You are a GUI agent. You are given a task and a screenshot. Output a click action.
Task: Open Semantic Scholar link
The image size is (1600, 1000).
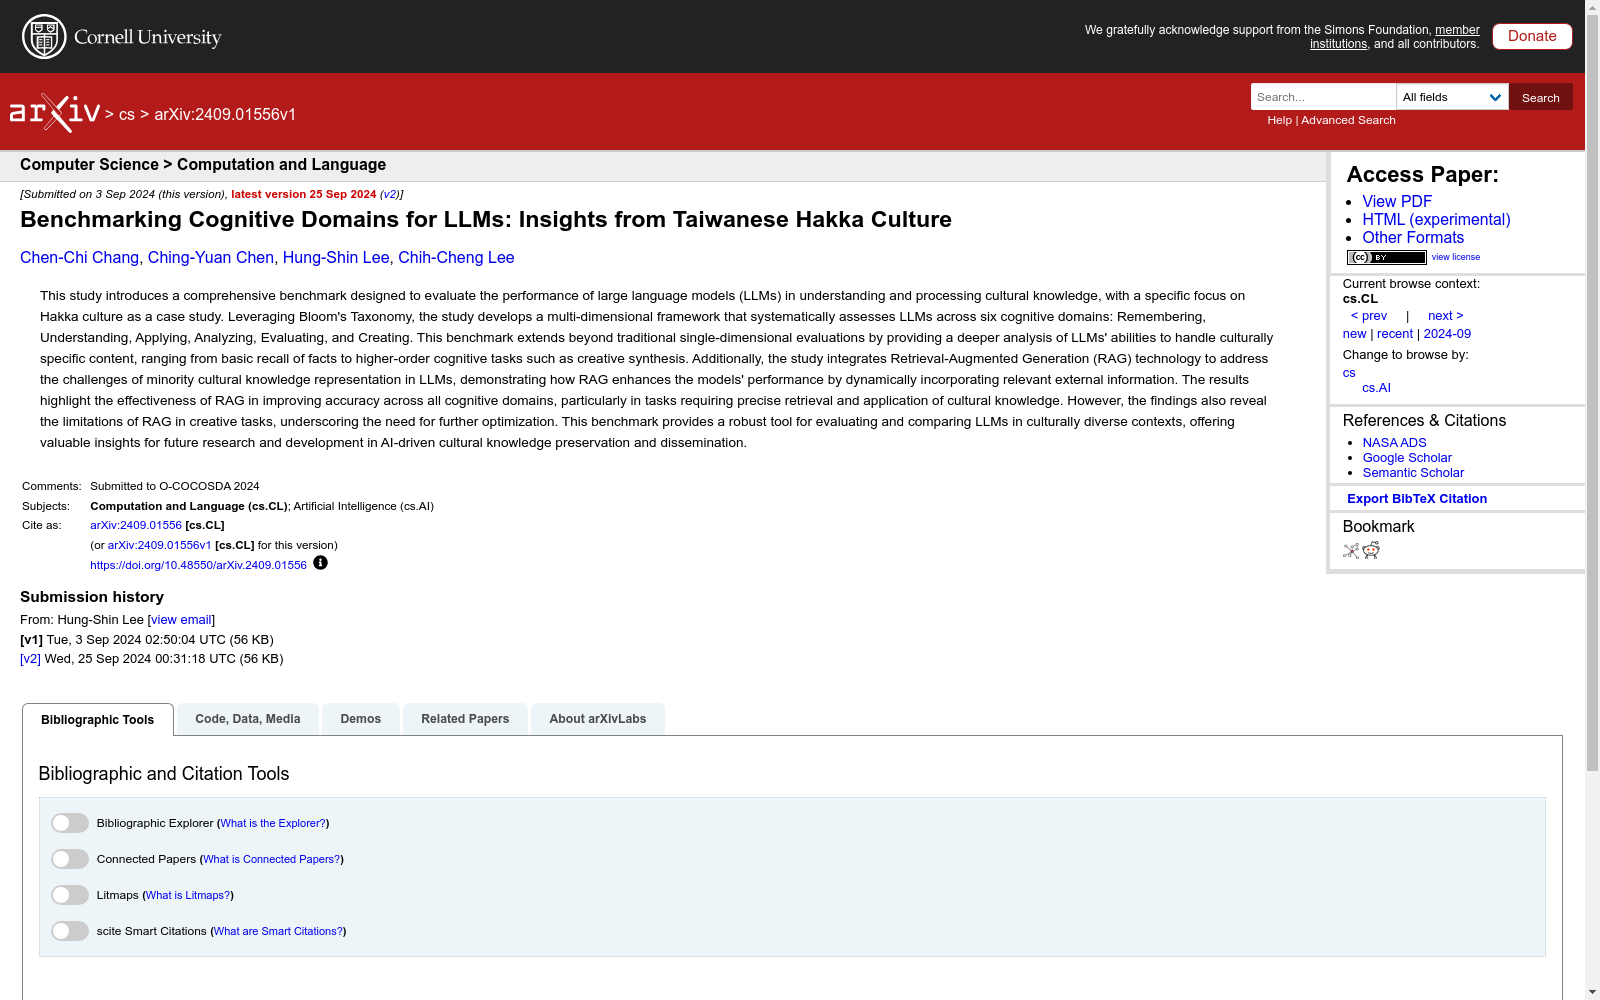click(x=1413, y=473)
